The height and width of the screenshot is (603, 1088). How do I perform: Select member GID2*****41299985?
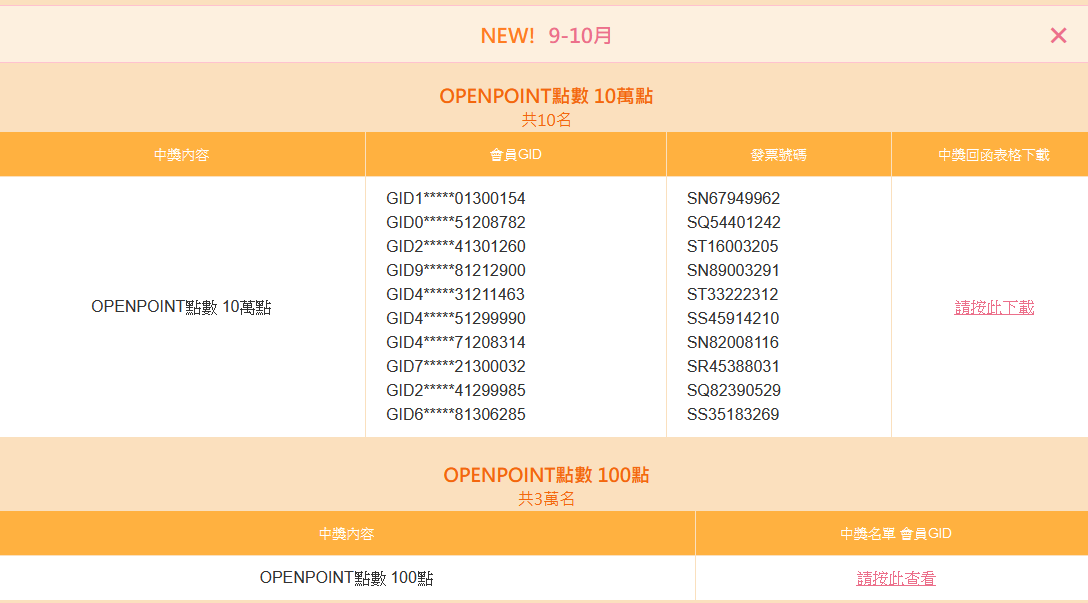click(456, 390)
